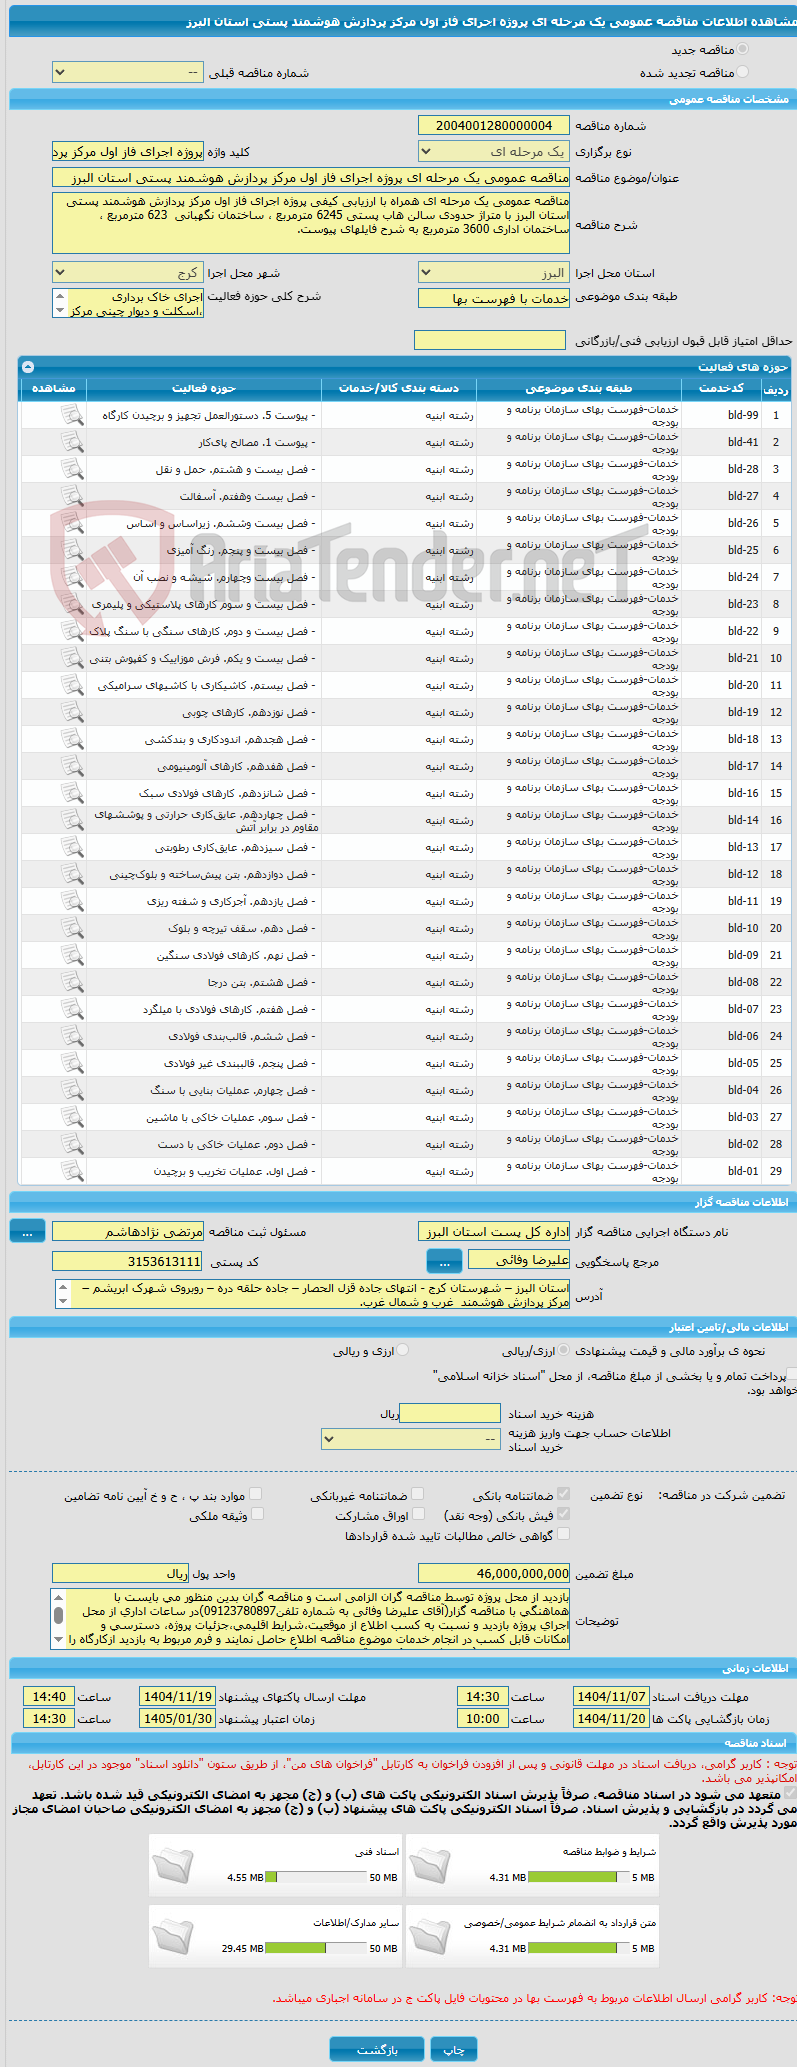Click the طبقه بندی موضوعی column header
797x2067 pixels.
point(579,388)
